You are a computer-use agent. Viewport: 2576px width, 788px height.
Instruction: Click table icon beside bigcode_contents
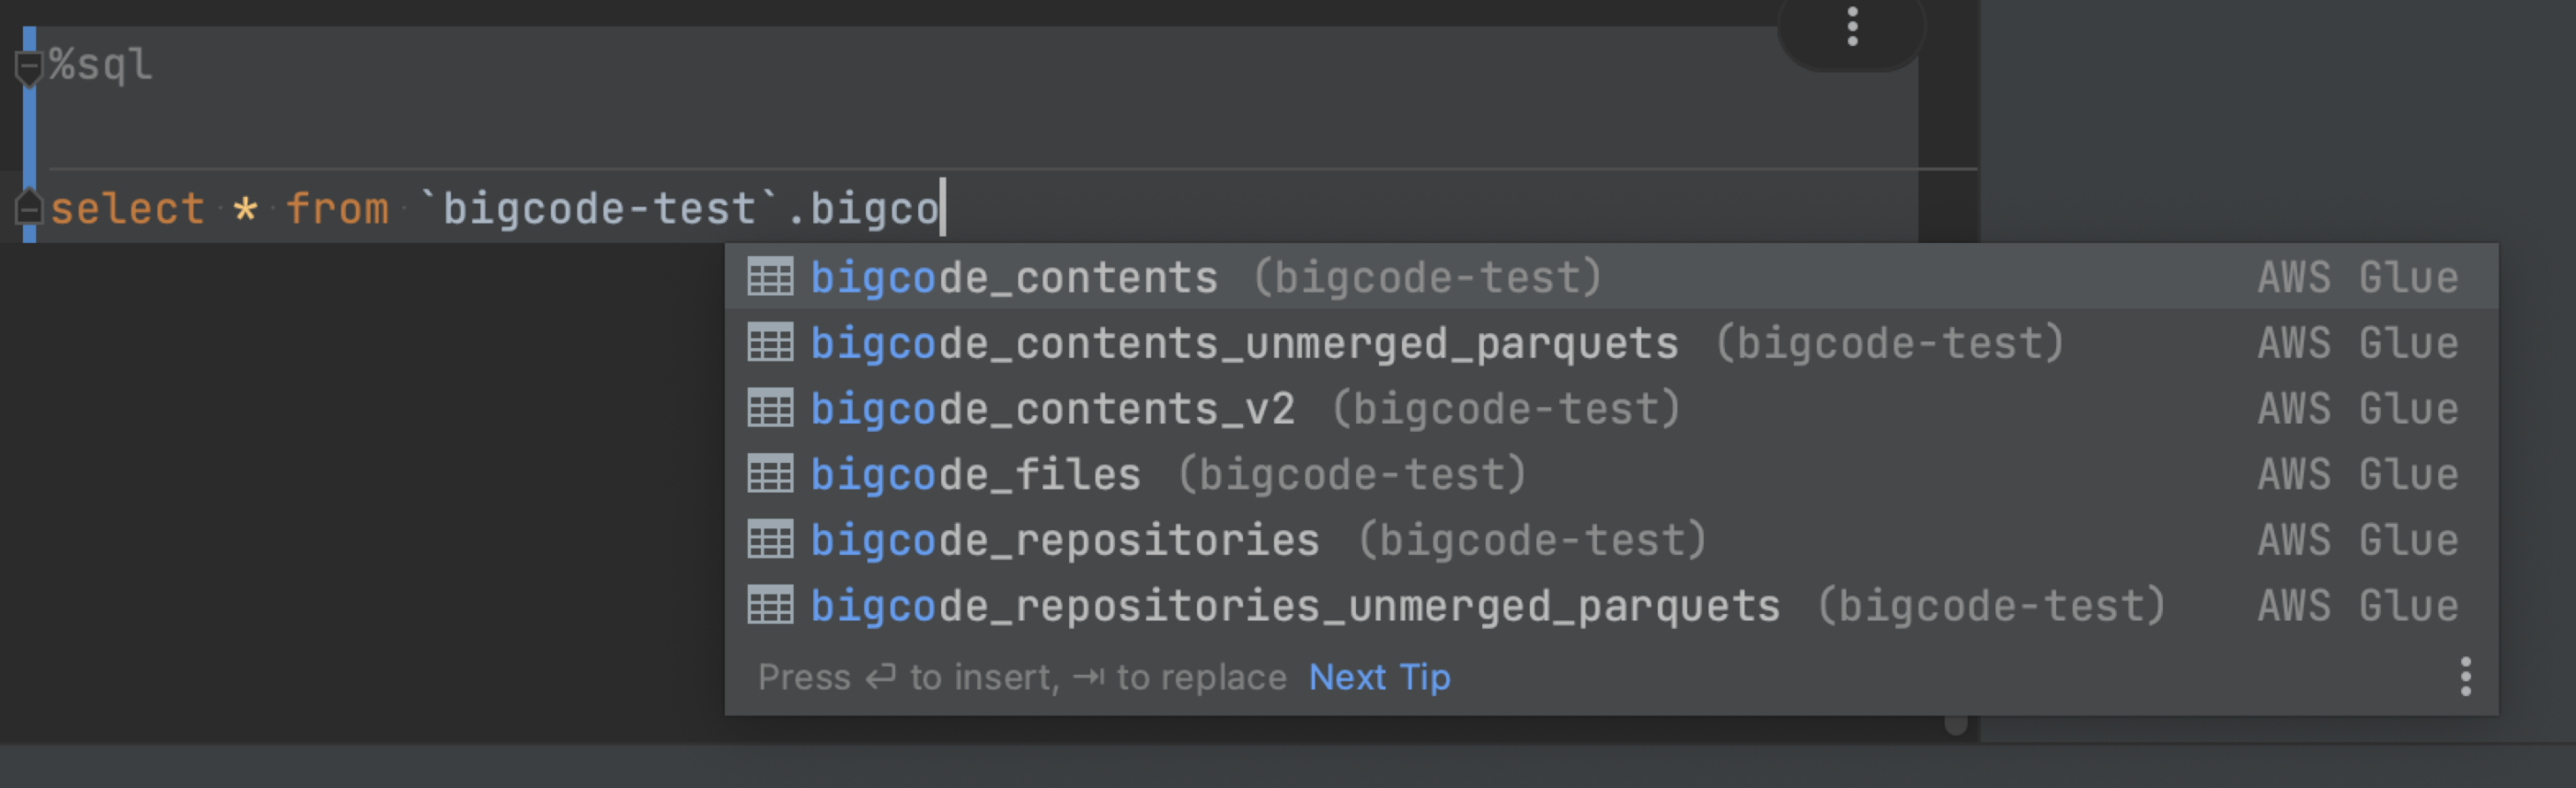[x=770, y=277]
